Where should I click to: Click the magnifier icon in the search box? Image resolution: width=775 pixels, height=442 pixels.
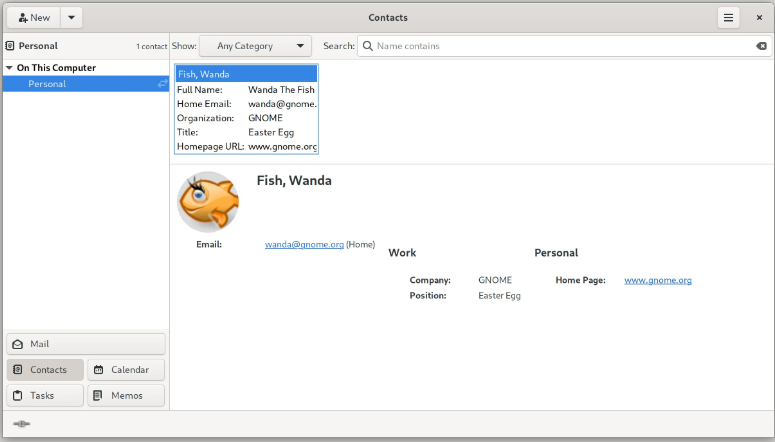pyautogui.click(x=367, y=46)
